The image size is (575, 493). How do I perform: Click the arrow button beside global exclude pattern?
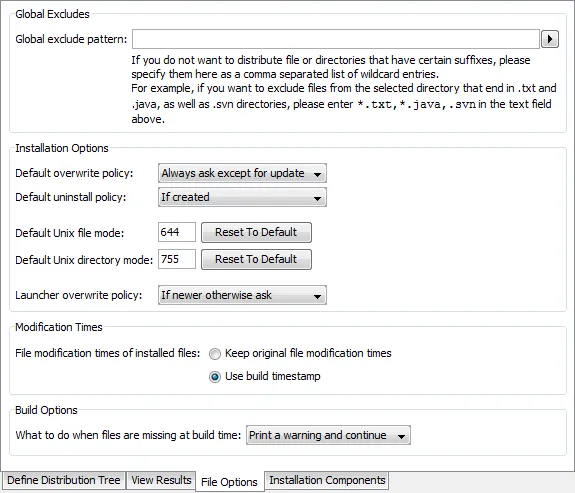(550, 39)
